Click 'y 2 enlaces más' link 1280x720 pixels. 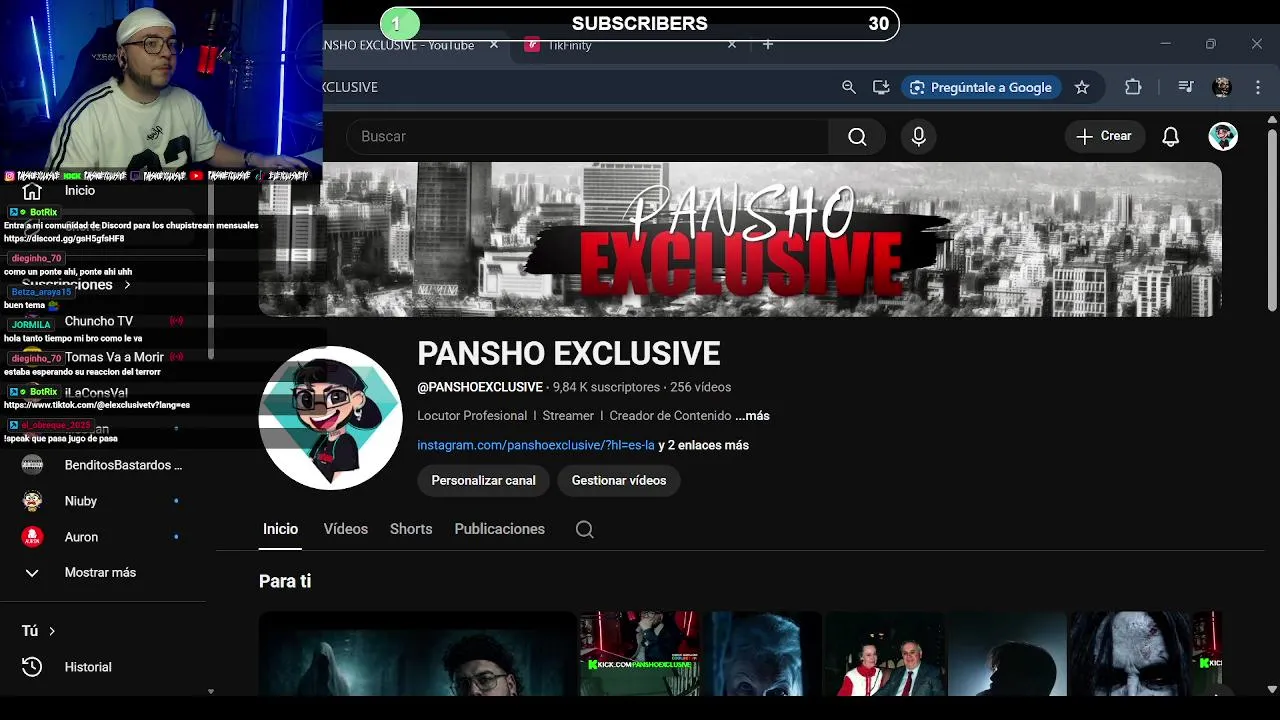(x=704, y=445)
